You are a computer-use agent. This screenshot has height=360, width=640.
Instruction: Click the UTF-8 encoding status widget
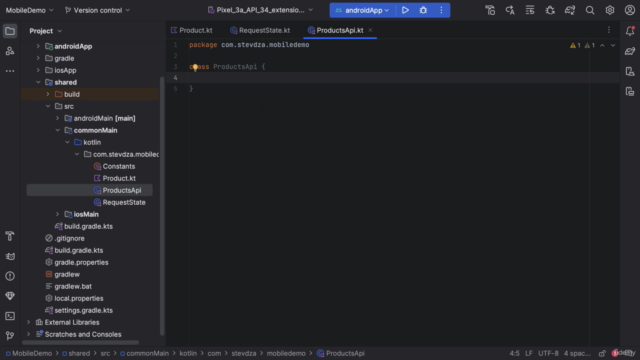[x=548, y=353]
